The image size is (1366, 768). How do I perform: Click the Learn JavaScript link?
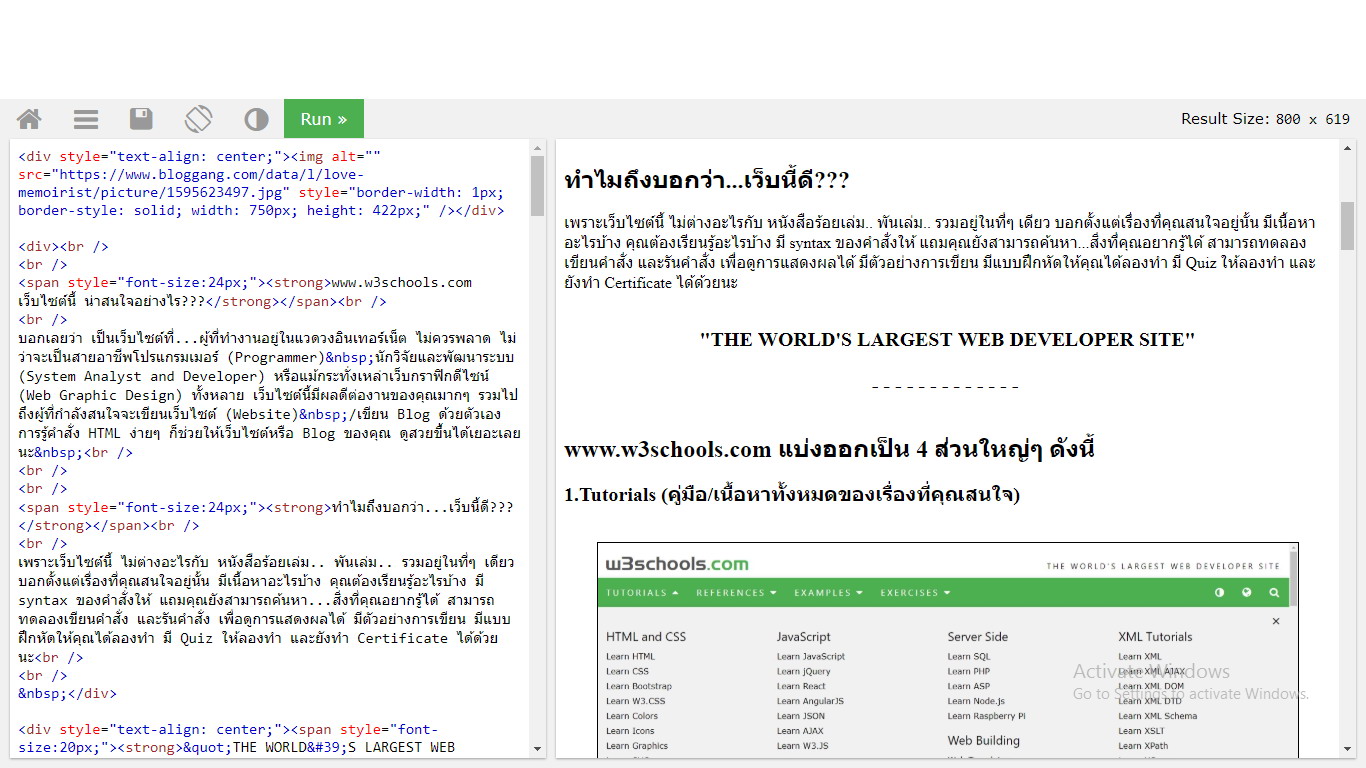point(811,657)
